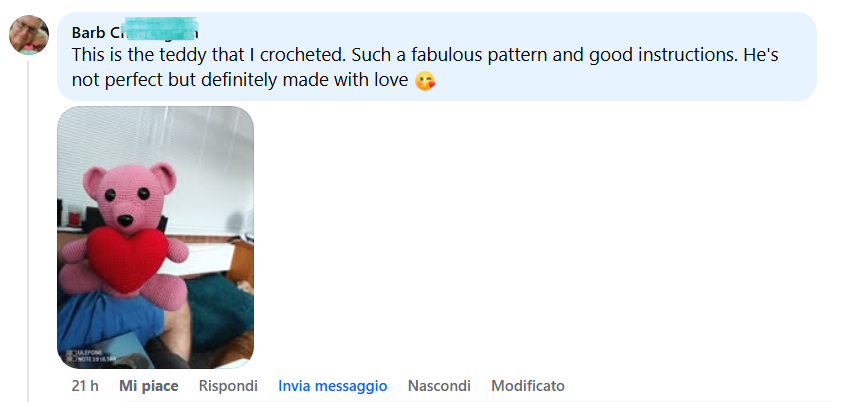View edit history via Modificato
This screenshot has height=402, width=854.
(x=528, y=385)
